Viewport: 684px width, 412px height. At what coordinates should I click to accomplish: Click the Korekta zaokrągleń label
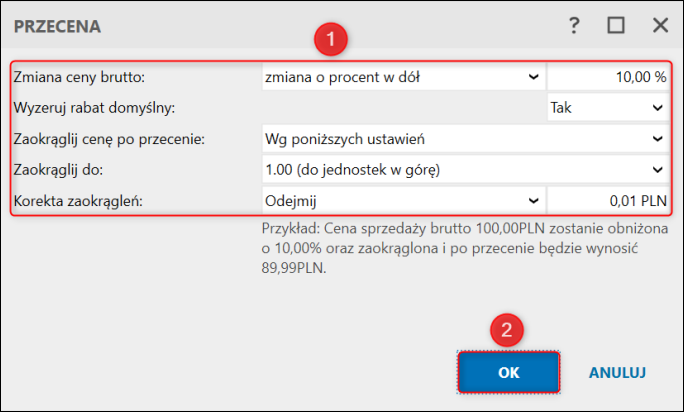coord(78,201)
